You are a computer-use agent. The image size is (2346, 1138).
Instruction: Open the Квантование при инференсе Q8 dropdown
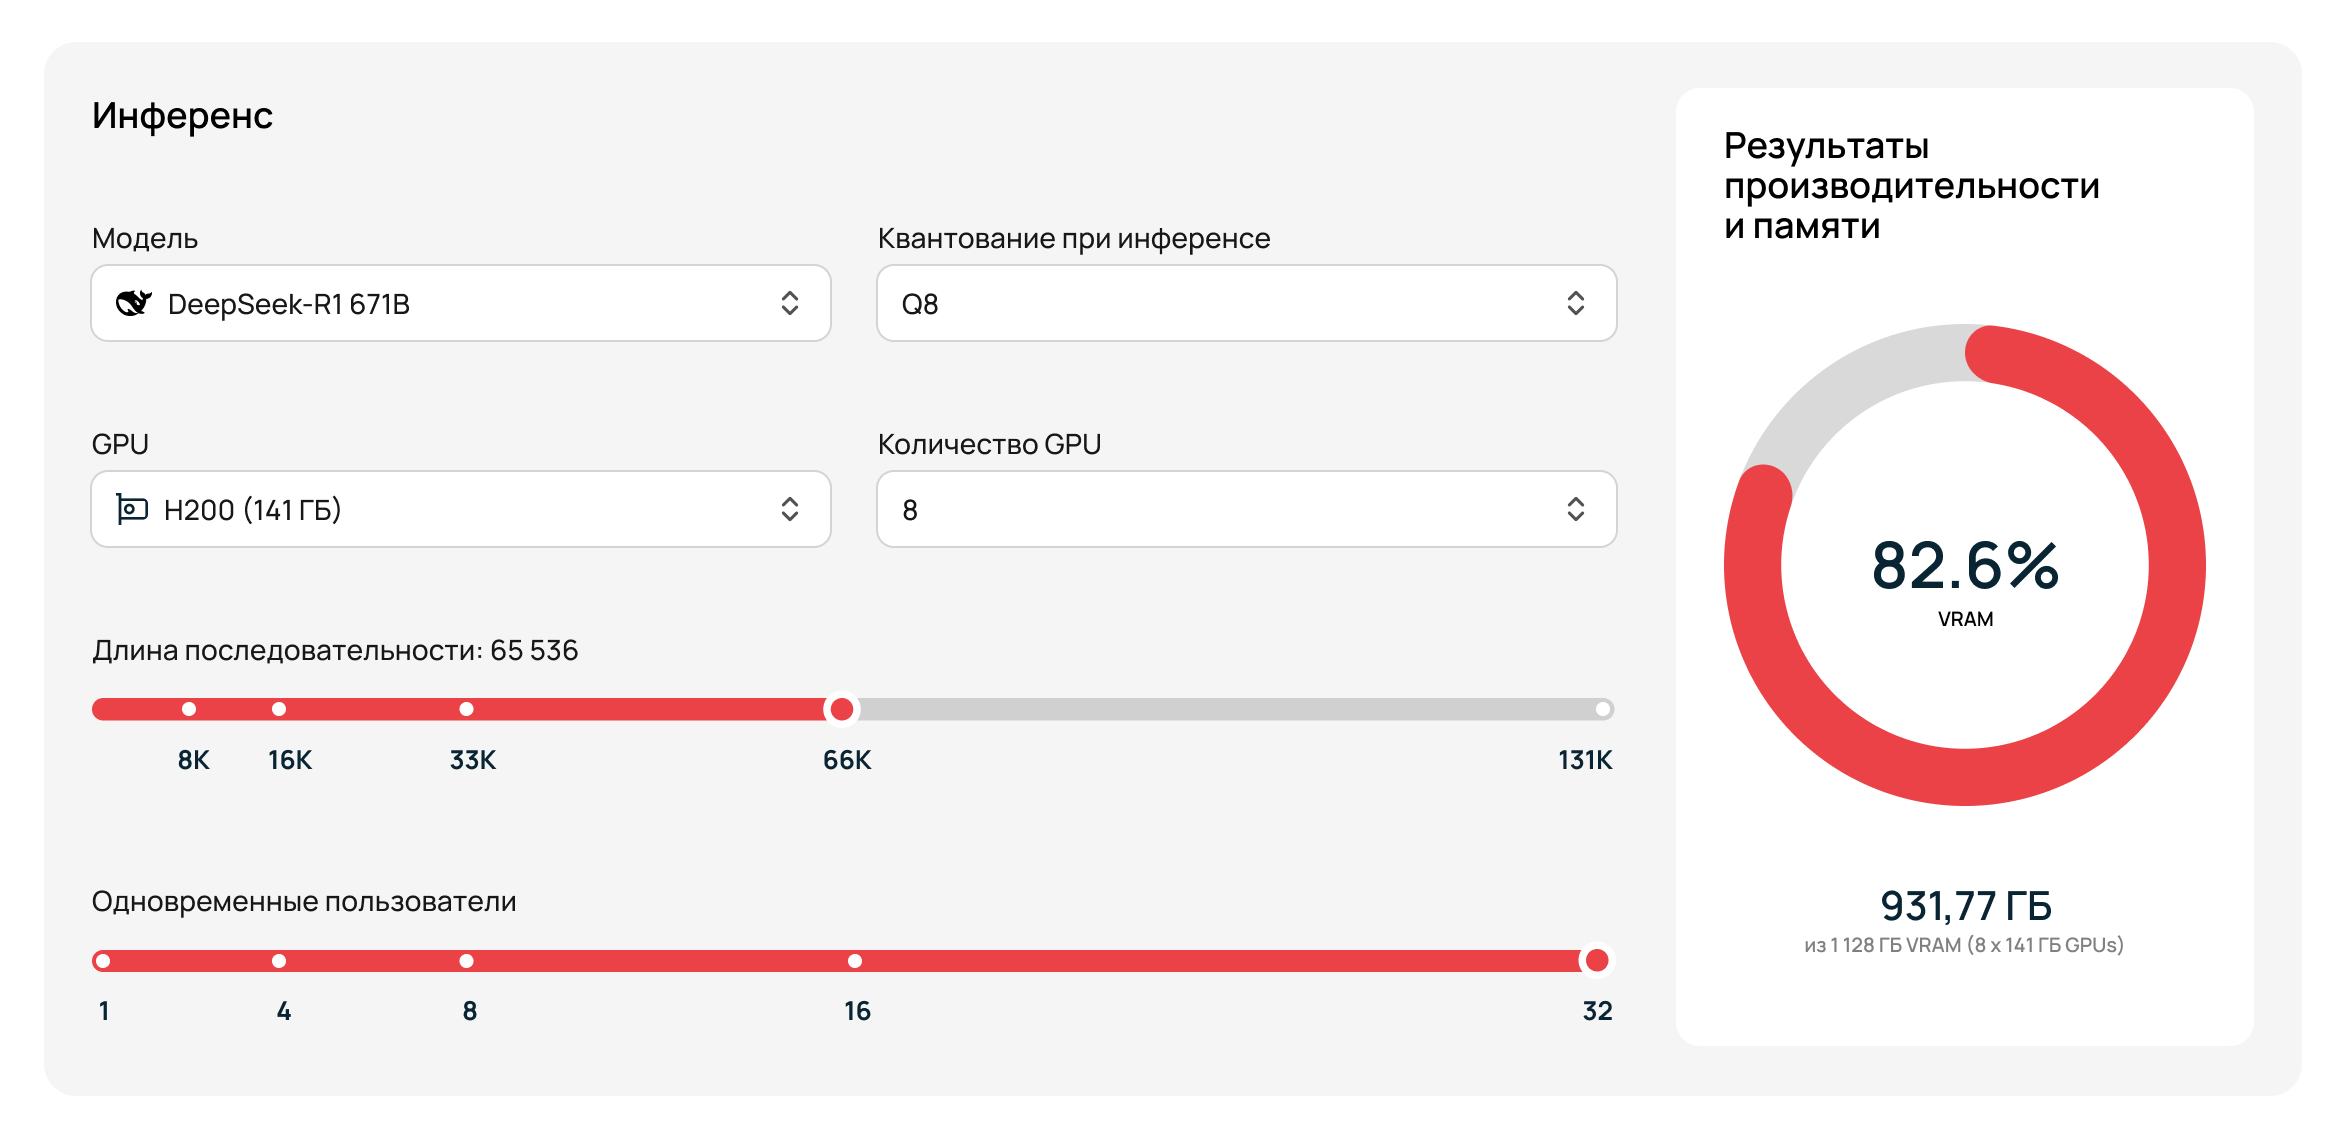pos(1245,303)
